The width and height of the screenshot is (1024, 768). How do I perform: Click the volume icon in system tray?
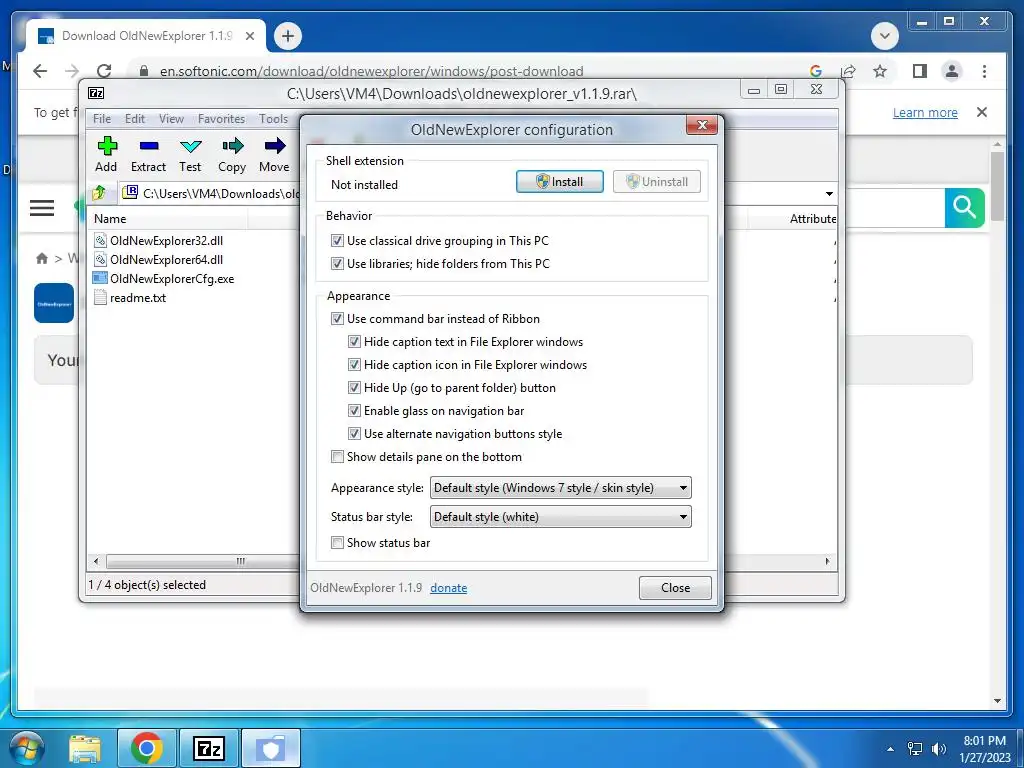938,749
